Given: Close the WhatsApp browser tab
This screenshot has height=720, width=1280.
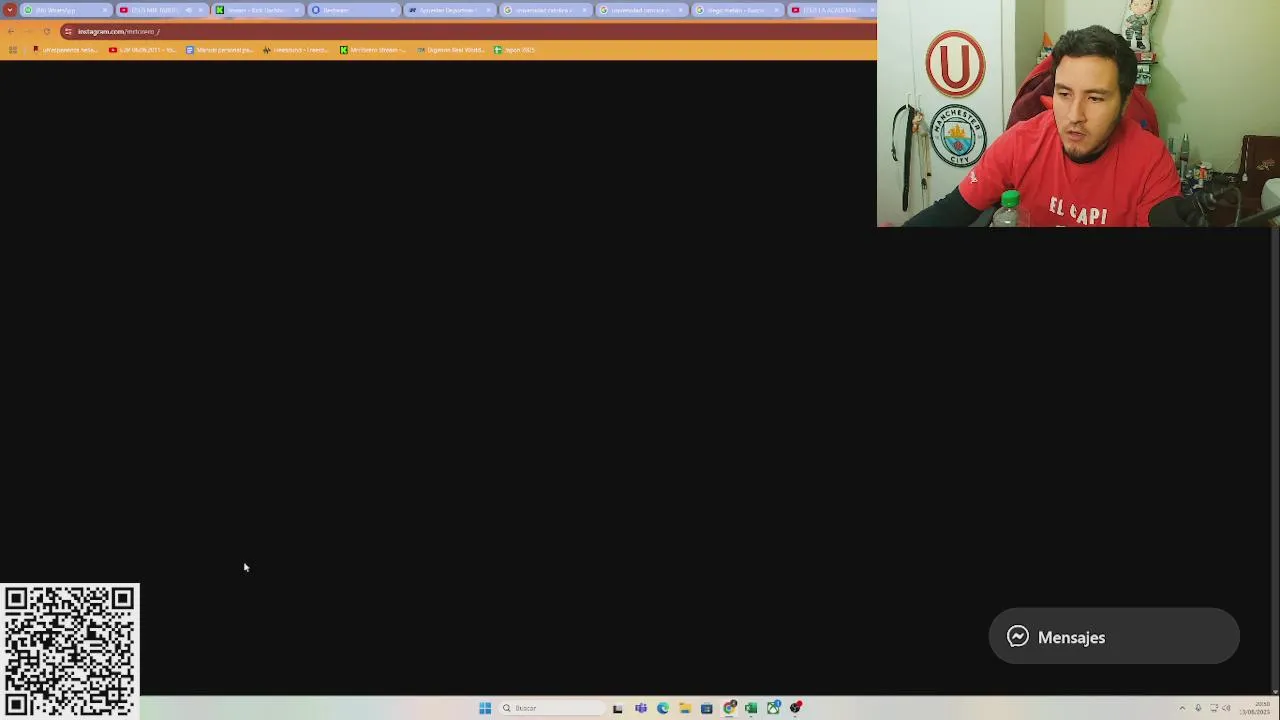Looking at the screenshot, I should coord(105,10).
